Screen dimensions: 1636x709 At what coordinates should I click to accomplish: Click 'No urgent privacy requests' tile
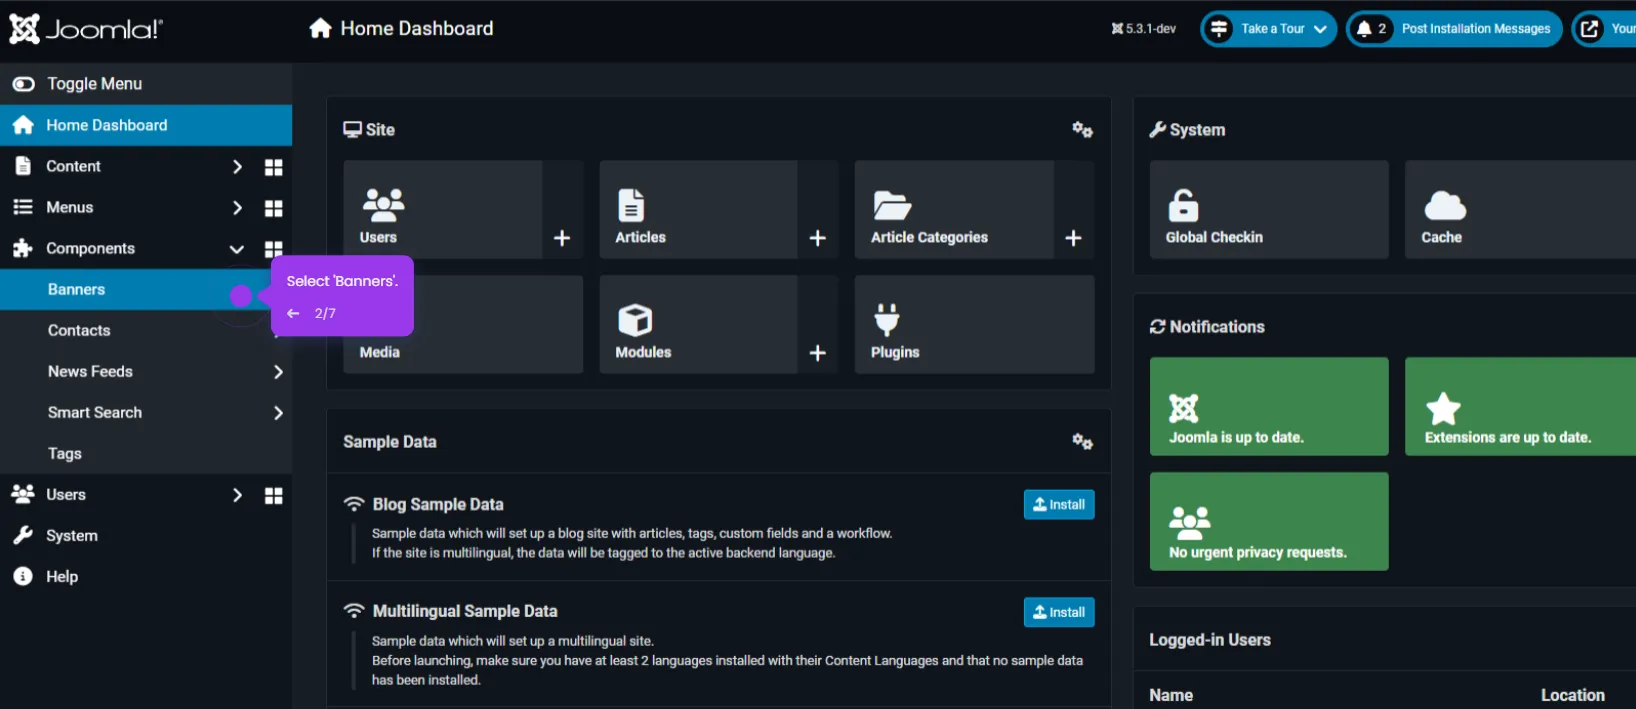click(1269, 522)
